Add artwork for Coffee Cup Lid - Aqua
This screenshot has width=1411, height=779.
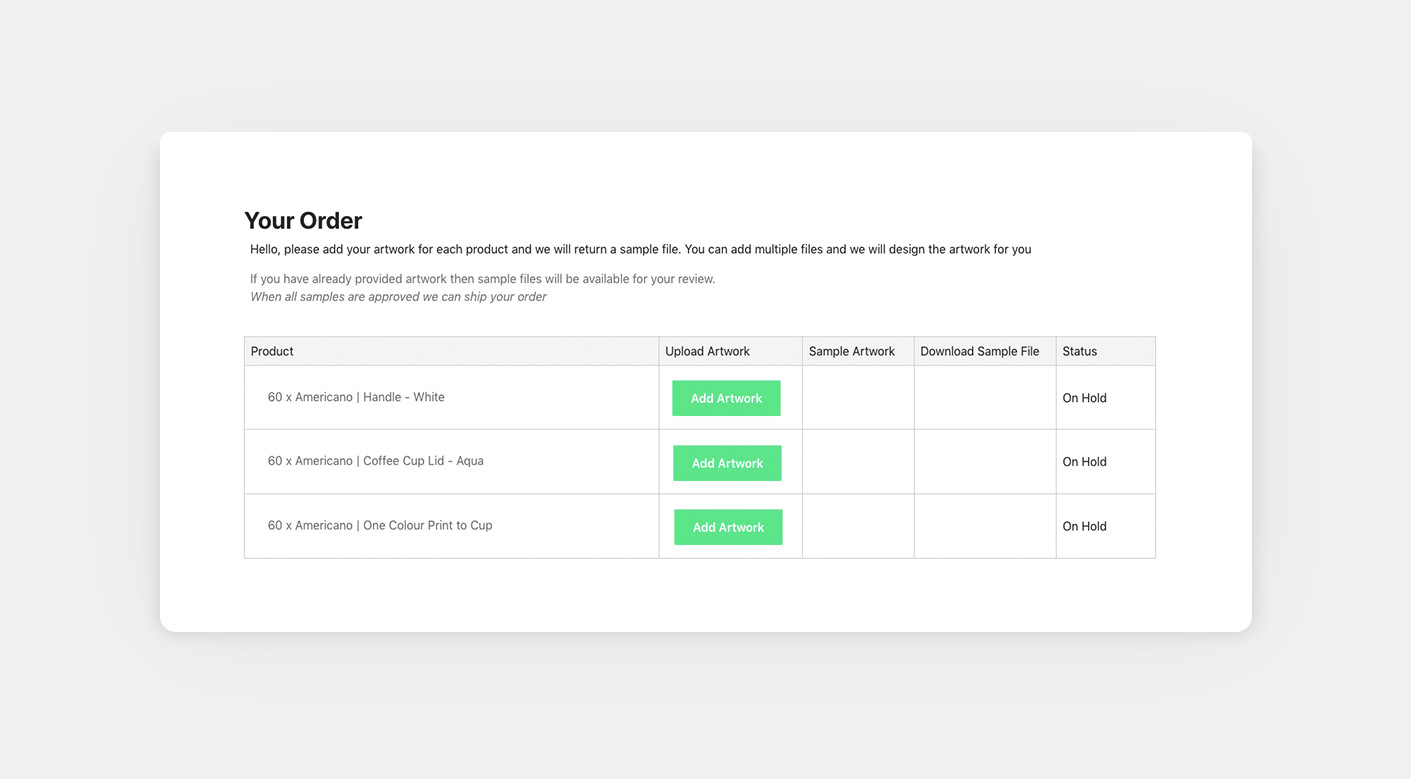(x=727, y=463)
